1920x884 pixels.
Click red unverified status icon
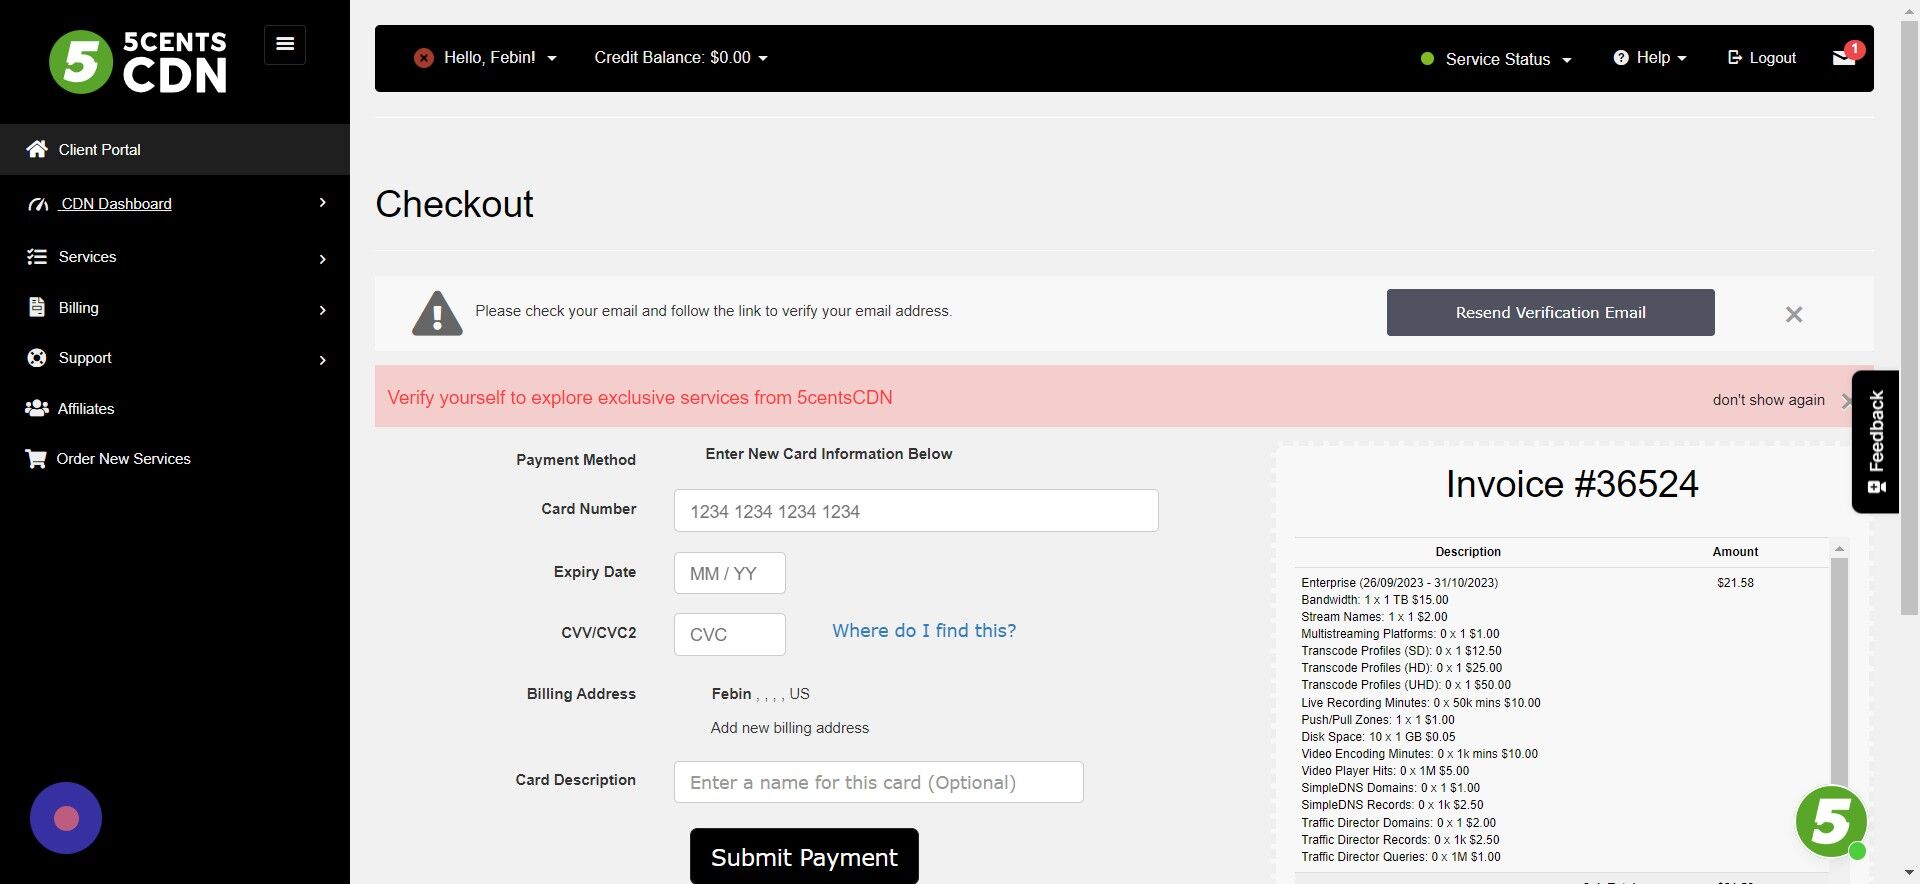click(424, 58)
